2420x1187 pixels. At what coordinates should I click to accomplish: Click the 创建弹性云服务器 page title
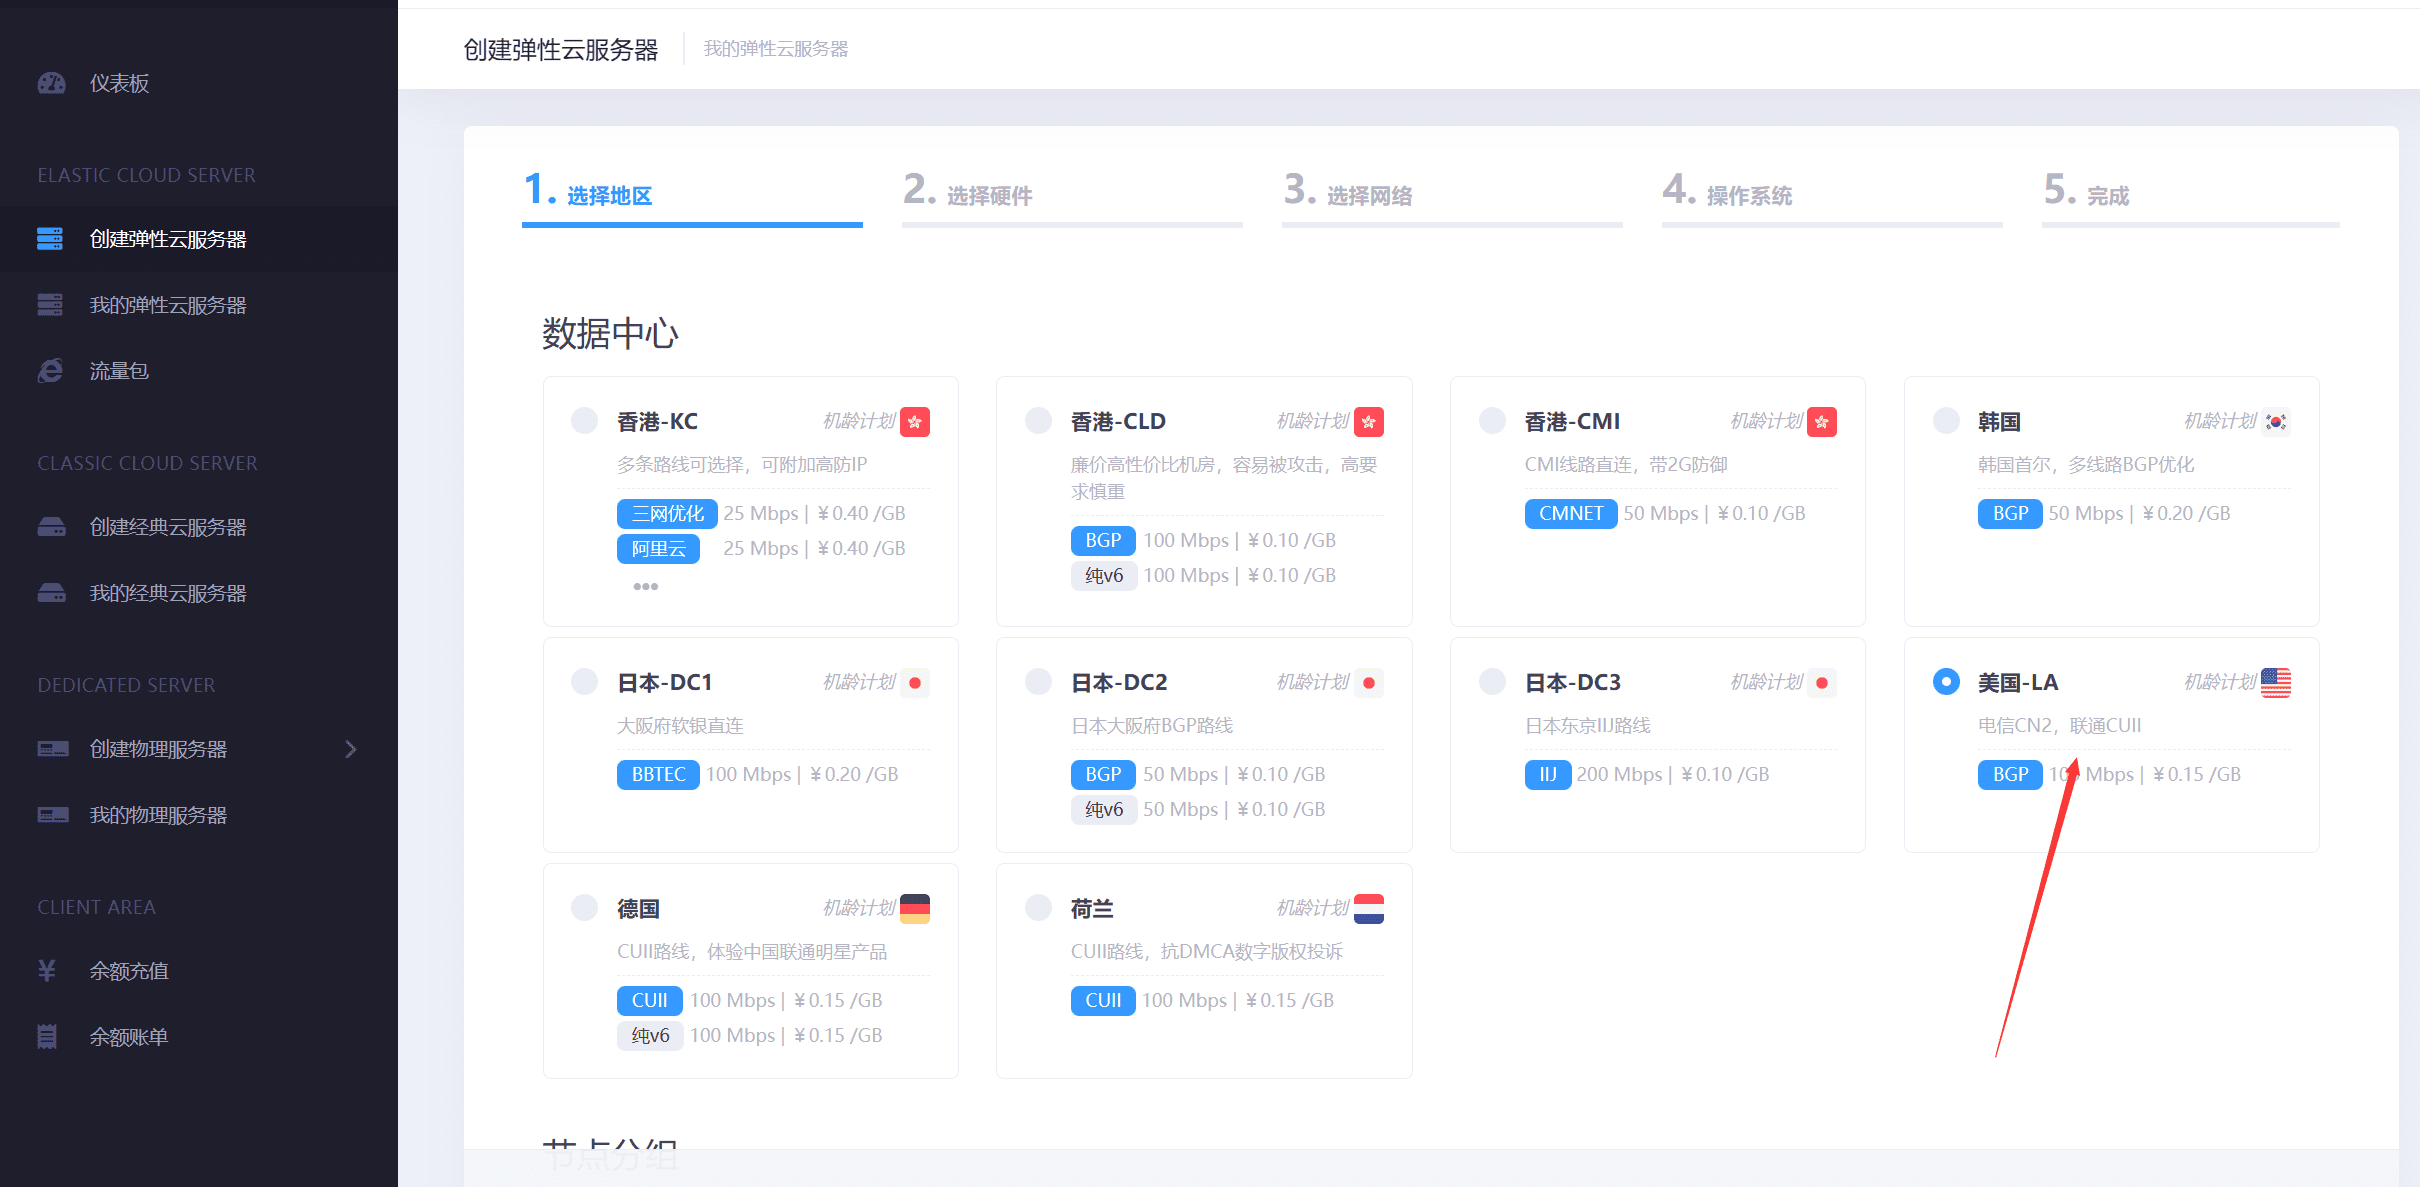pos(561,49)
